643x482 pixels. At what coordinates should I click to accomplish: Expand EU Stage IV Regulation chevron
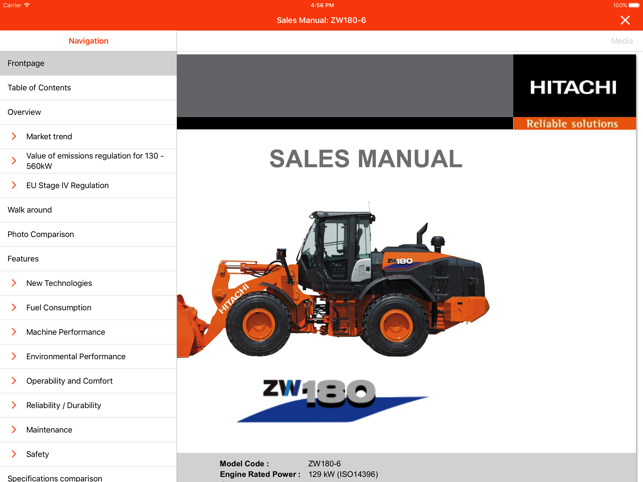tap(14, 185)
